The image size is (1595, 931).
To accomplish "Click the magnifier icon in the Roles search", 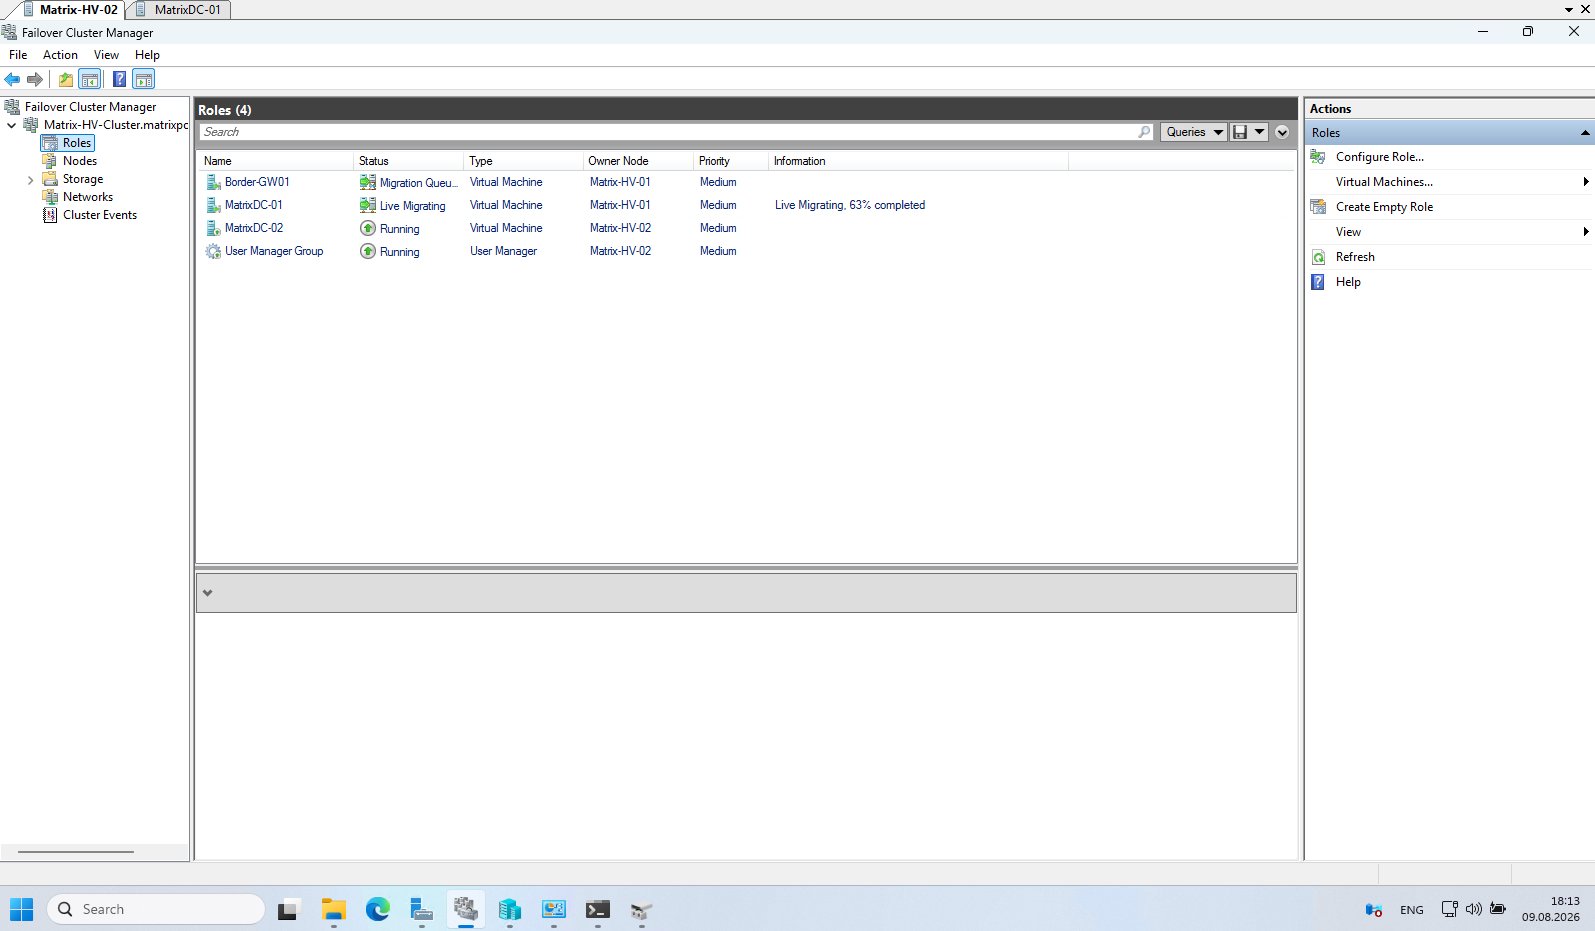I will click(1145, 132).
